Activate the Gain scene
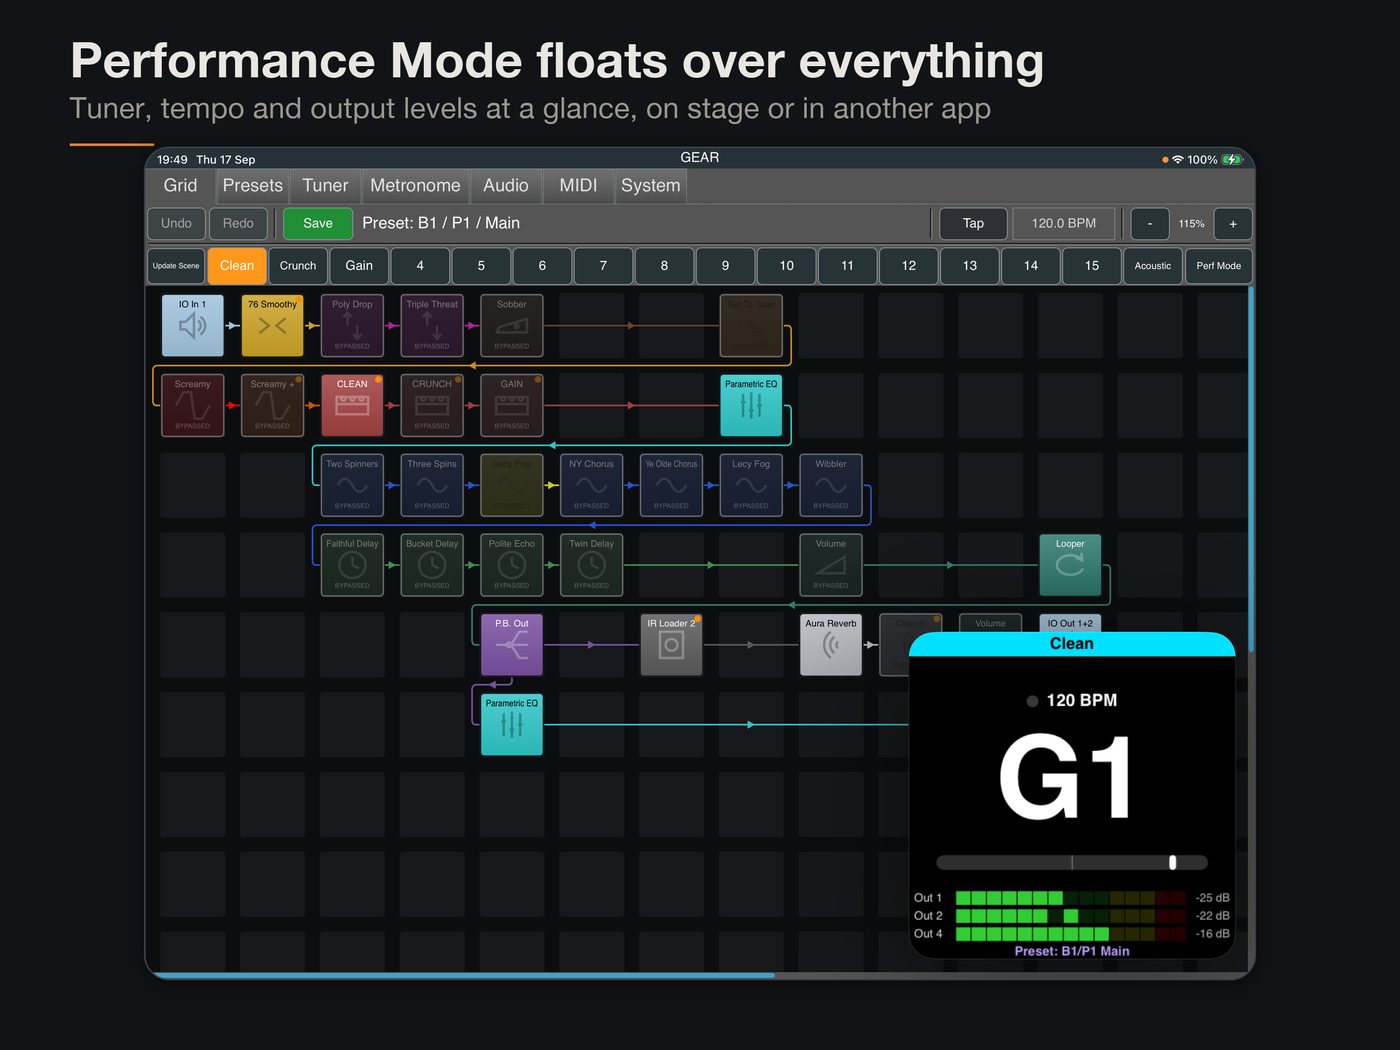Viewport: 1400px width, 1050px height. (359, 266)
